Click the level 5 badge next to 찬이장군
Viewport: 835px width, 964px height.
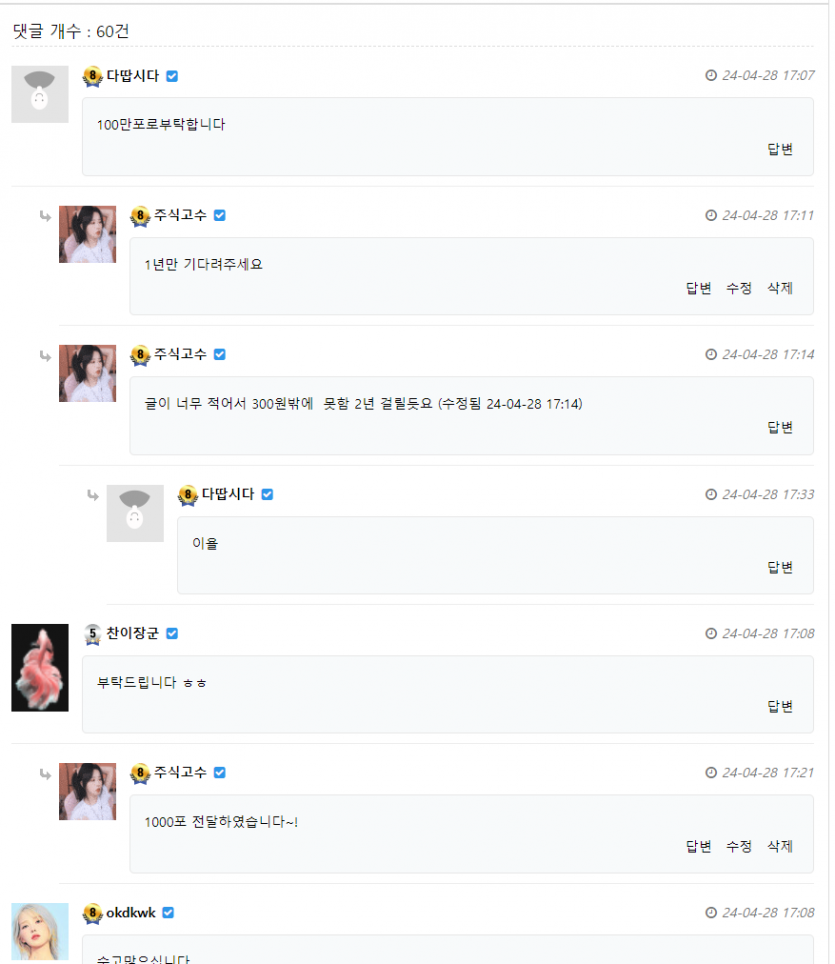(x=92, y=633)
